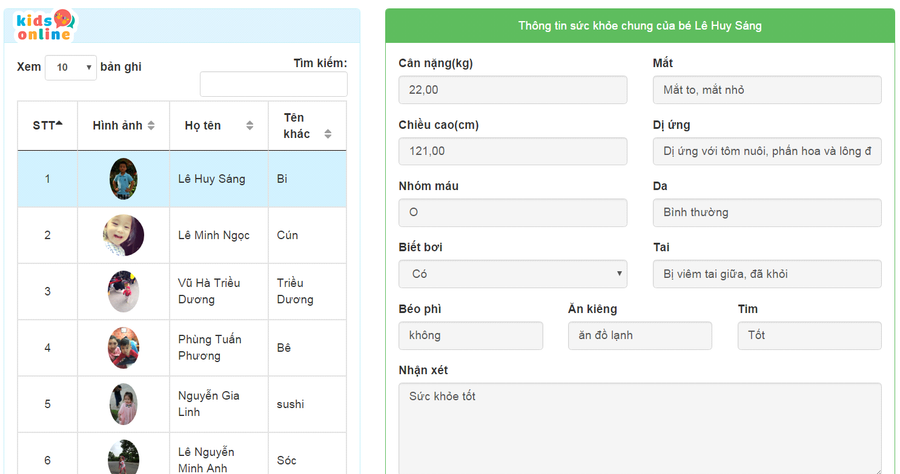Click the Dị ứng text field

766,151
